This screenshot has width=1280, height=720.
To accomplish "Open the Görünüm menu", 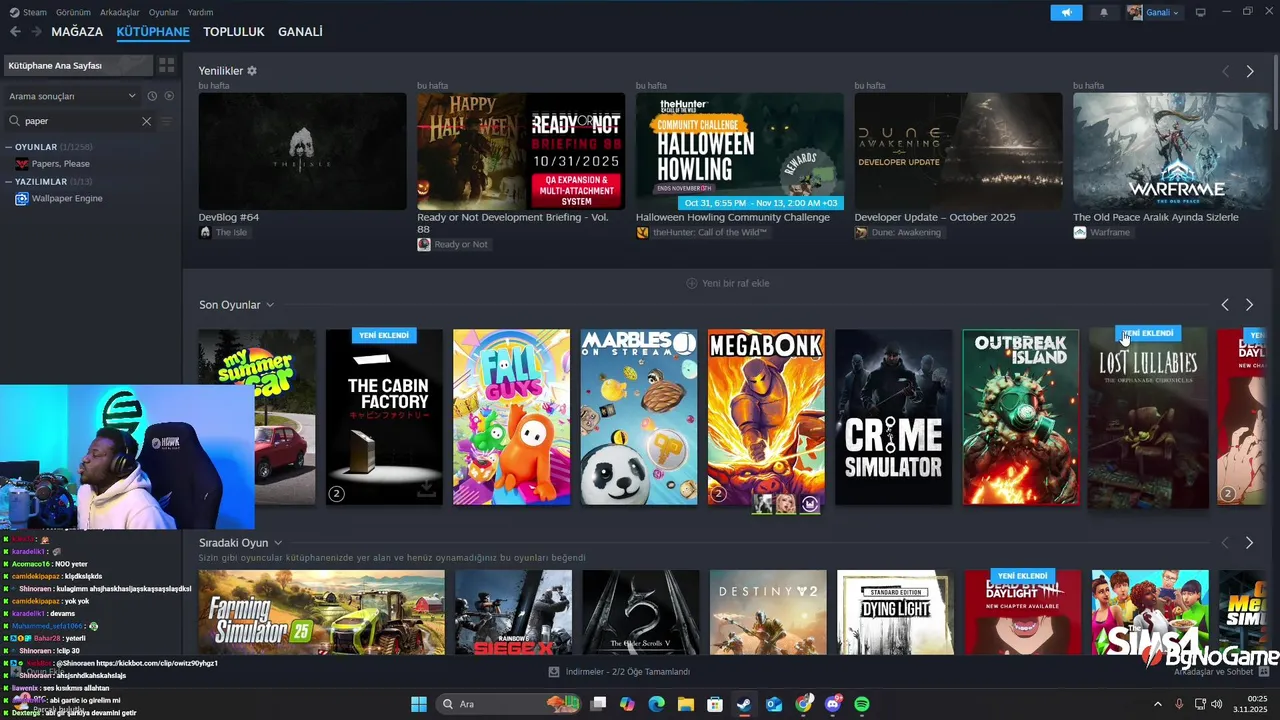I will (73, 12).
